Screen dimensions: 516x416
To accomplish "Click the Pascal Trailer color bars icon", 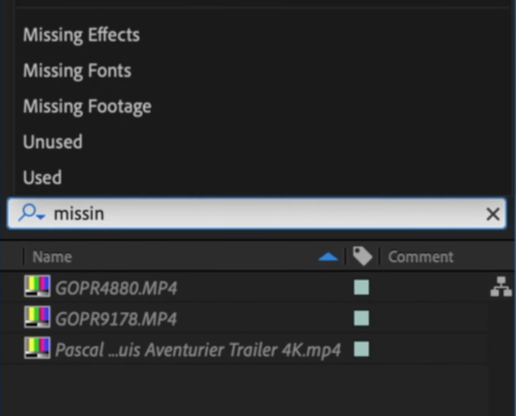I will (37, 348).
